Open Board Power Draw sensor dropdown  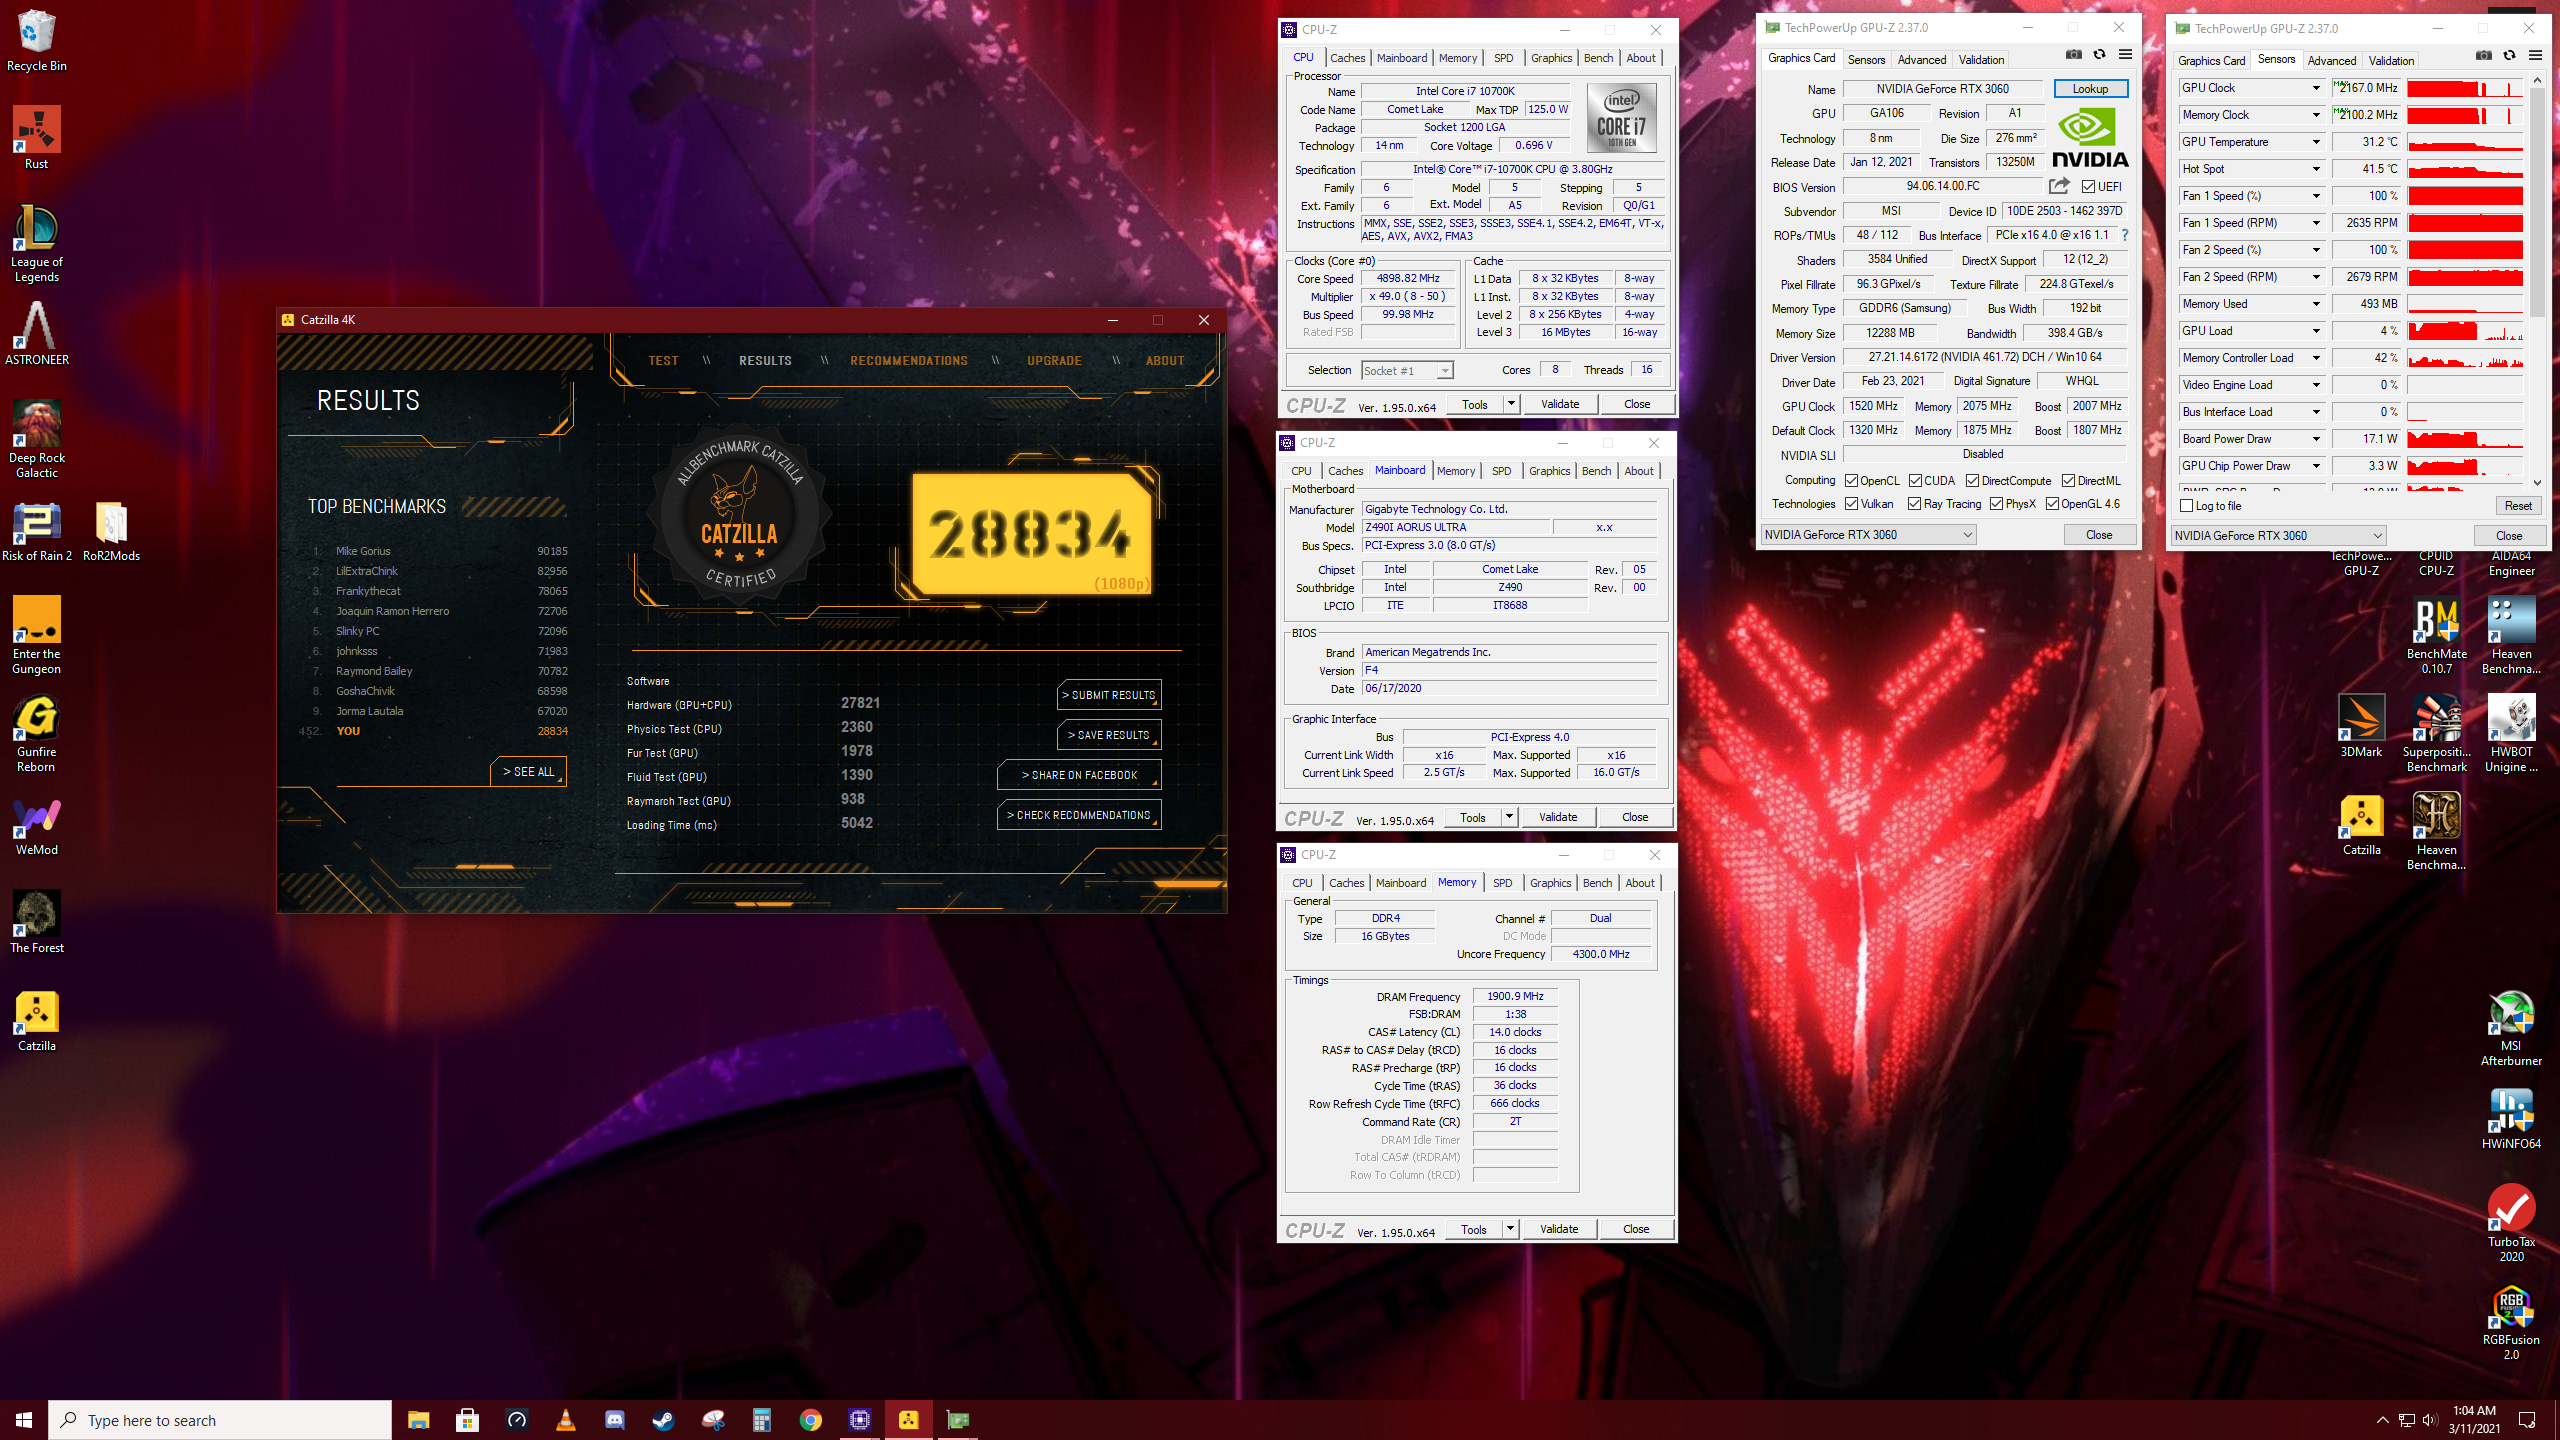(2315, 439)
